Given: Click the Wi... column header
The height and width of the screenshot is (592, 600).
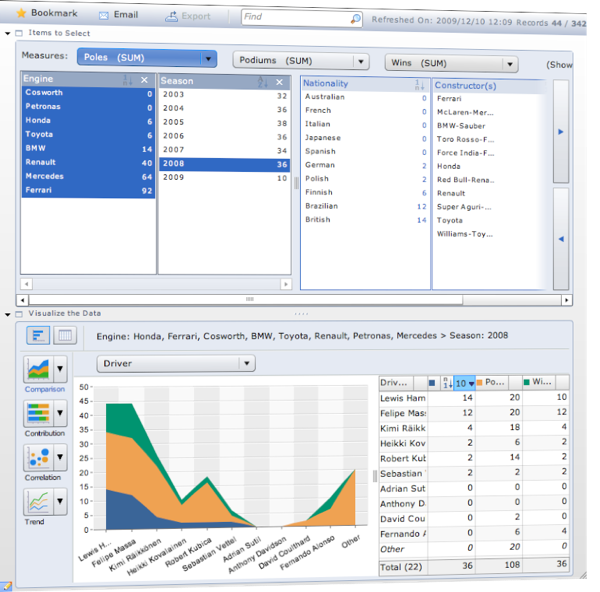Looking at the screenshot, I should (x=541, y=382).
